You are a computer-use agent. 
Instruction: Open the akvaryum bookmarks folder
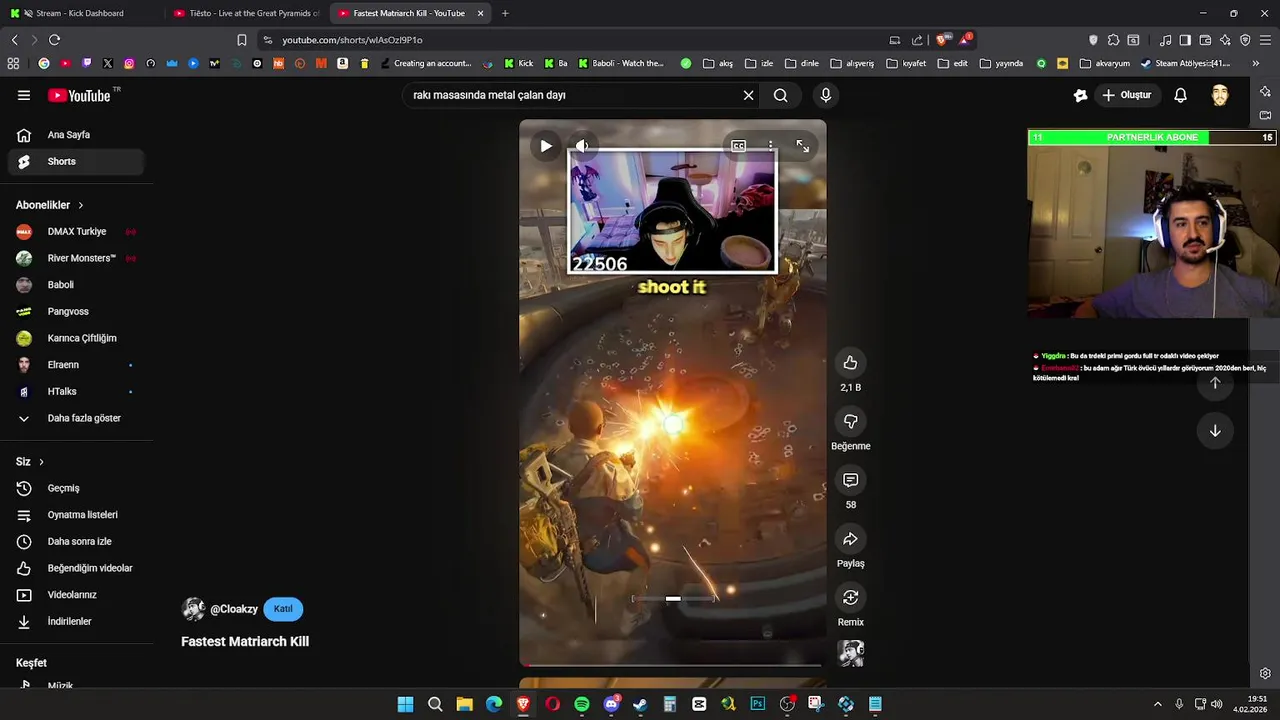(1105, 63)
